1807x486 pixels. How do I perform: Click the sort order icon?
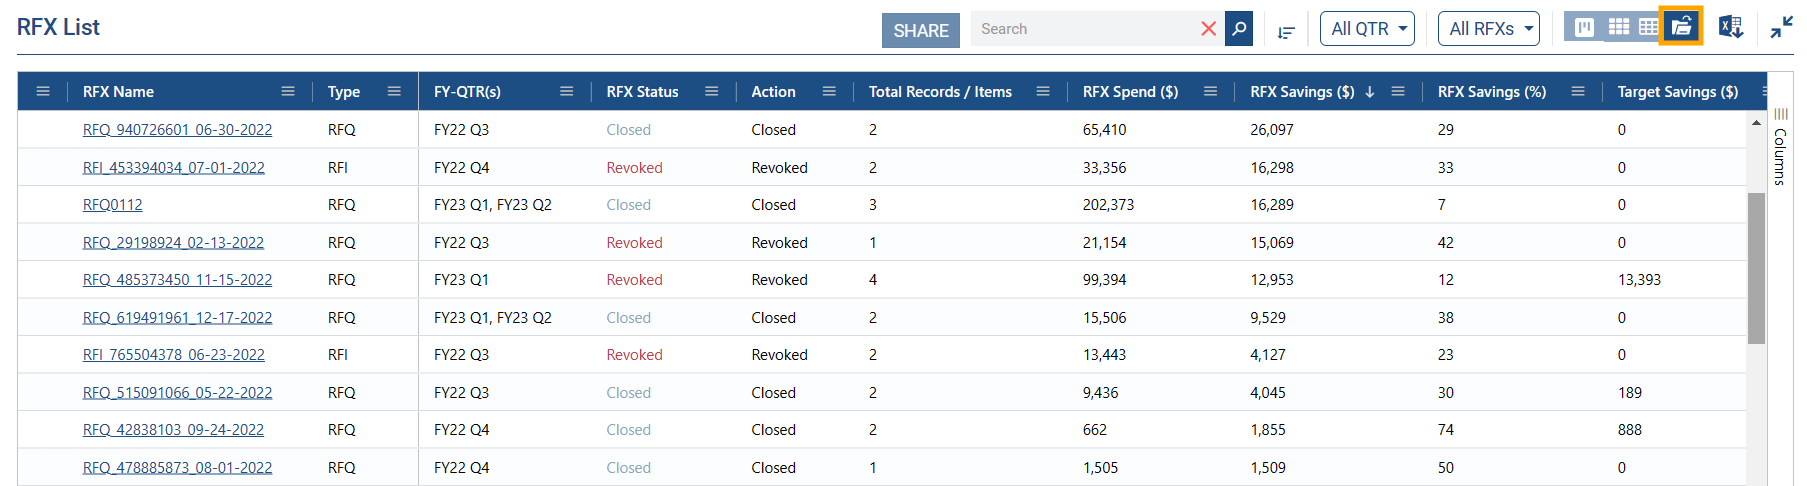(1286, 32)
